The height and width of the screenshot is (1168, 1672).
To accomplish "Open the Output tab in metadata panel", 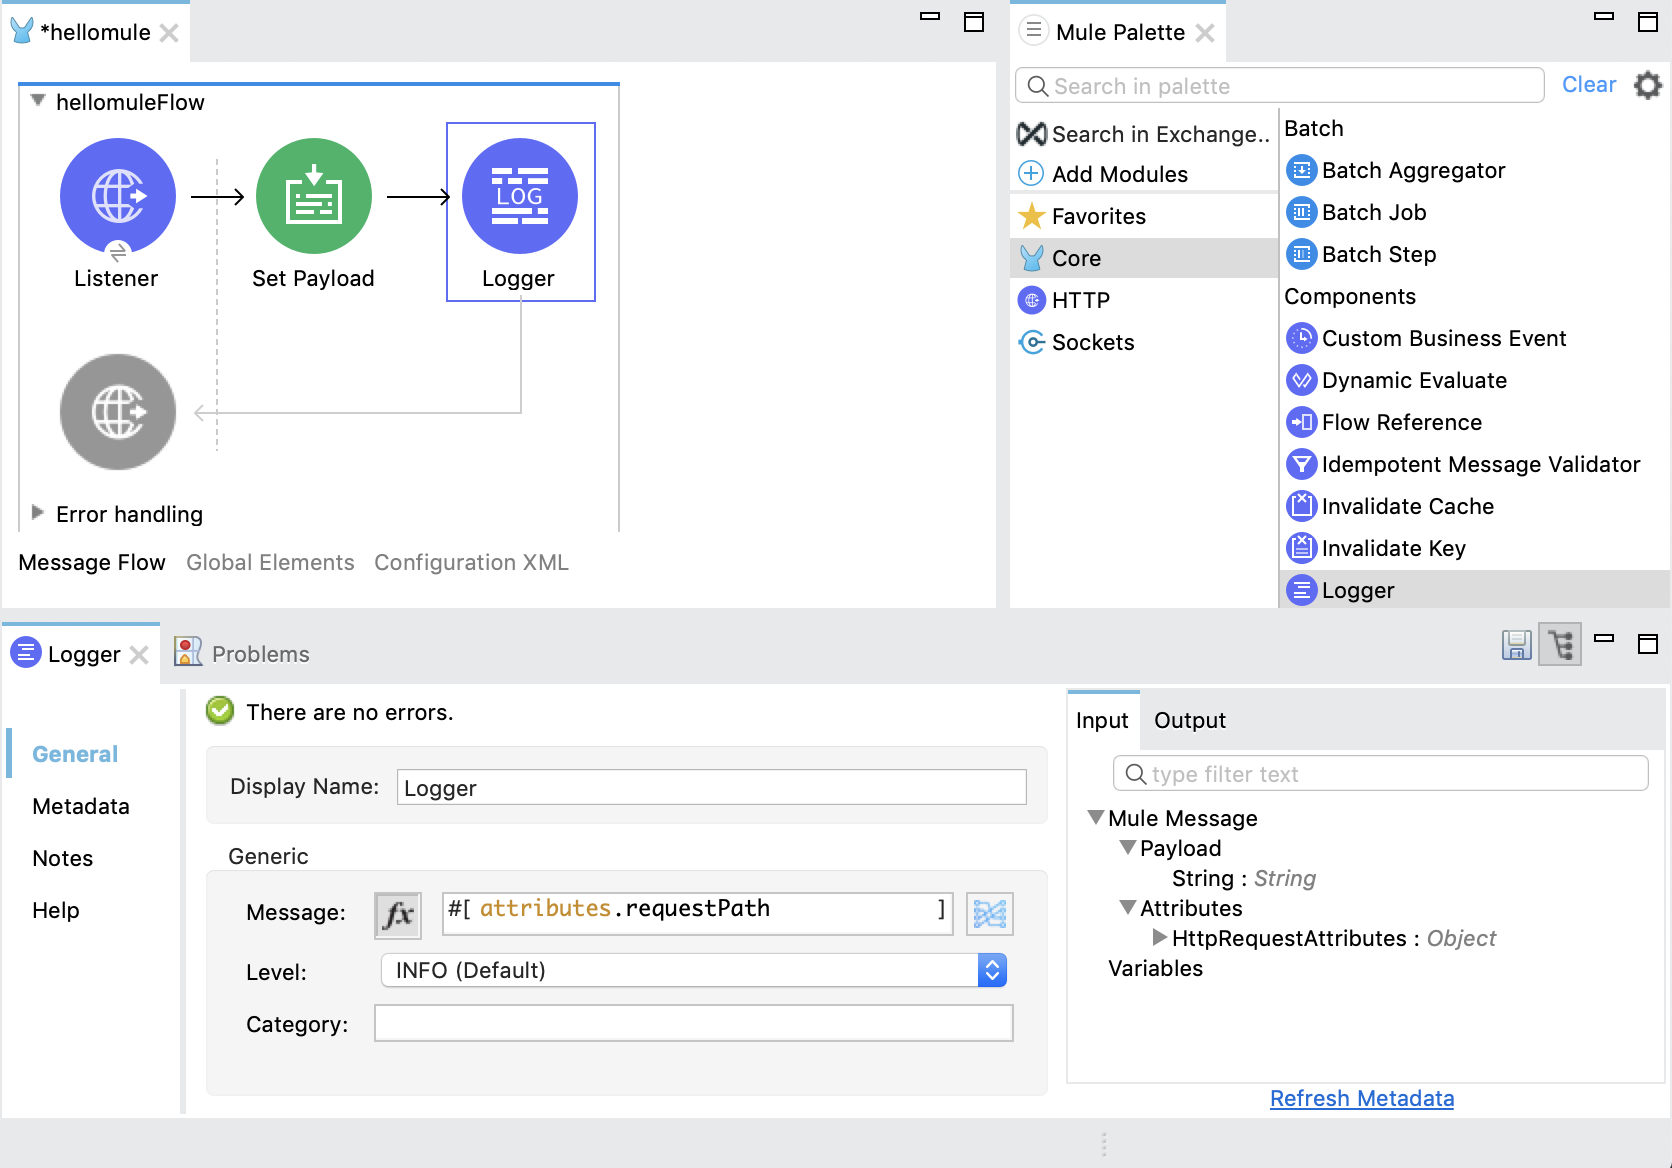I will pyautogui.click(x=1189, y=720).
